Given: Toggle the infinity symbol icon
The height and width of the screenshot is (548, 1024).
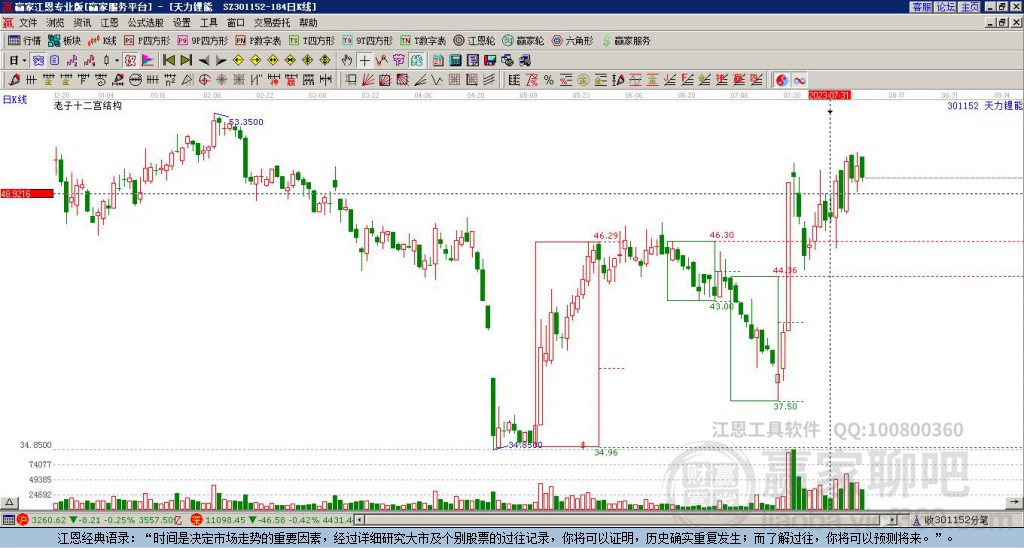Looking at the screenshot, I should tap(799, 80).
